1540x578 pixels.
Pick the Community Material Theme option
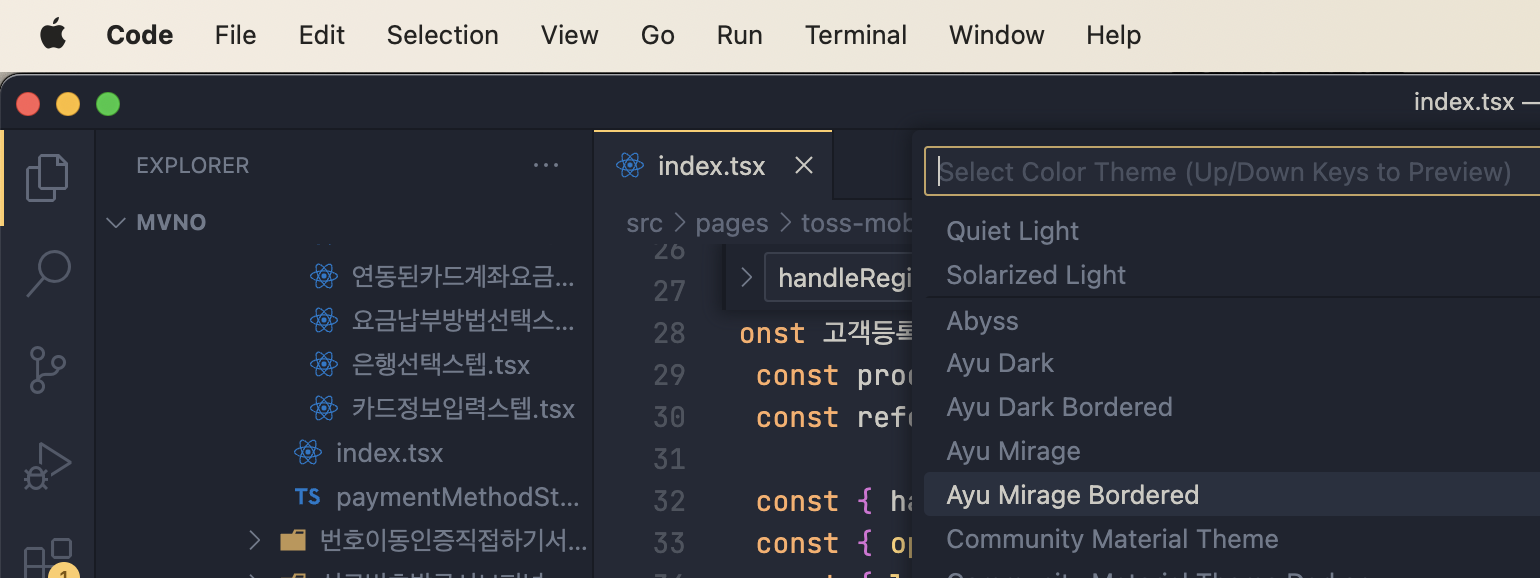(1112, 539)
